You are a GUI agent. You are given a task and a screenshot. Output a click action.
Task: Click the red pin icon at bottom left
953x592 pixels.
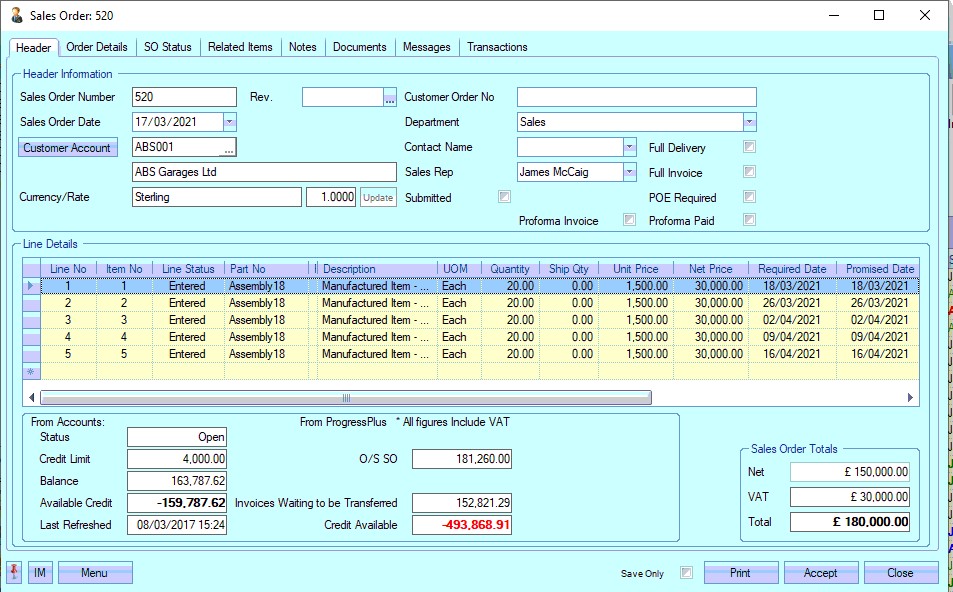click(15, 573)
